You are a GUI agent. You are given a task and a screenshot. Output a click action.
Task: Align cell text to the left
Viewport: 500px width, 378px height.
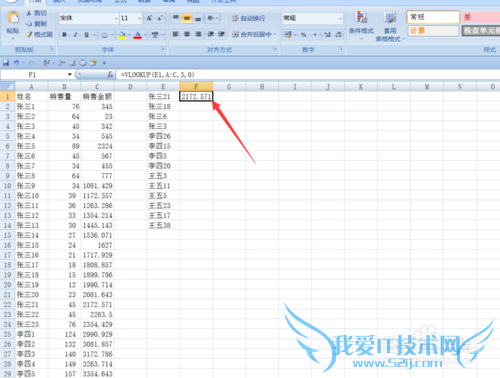pos(176,34)
